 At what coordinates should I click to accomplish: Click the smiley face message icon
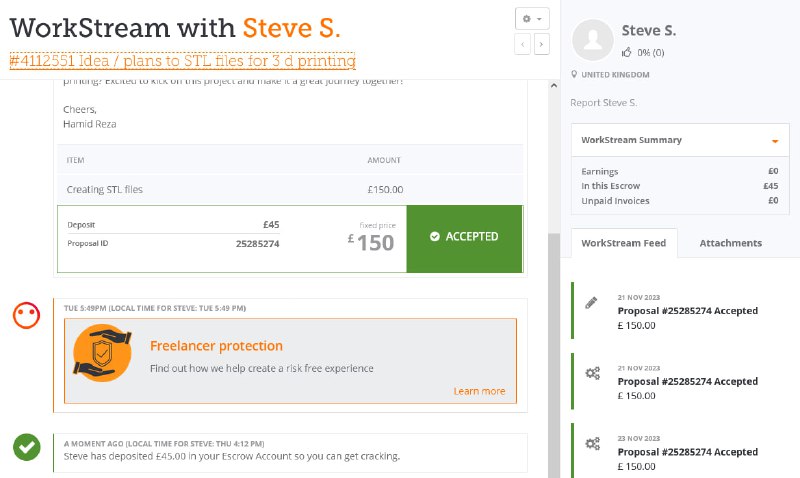[x=27, y=315]
